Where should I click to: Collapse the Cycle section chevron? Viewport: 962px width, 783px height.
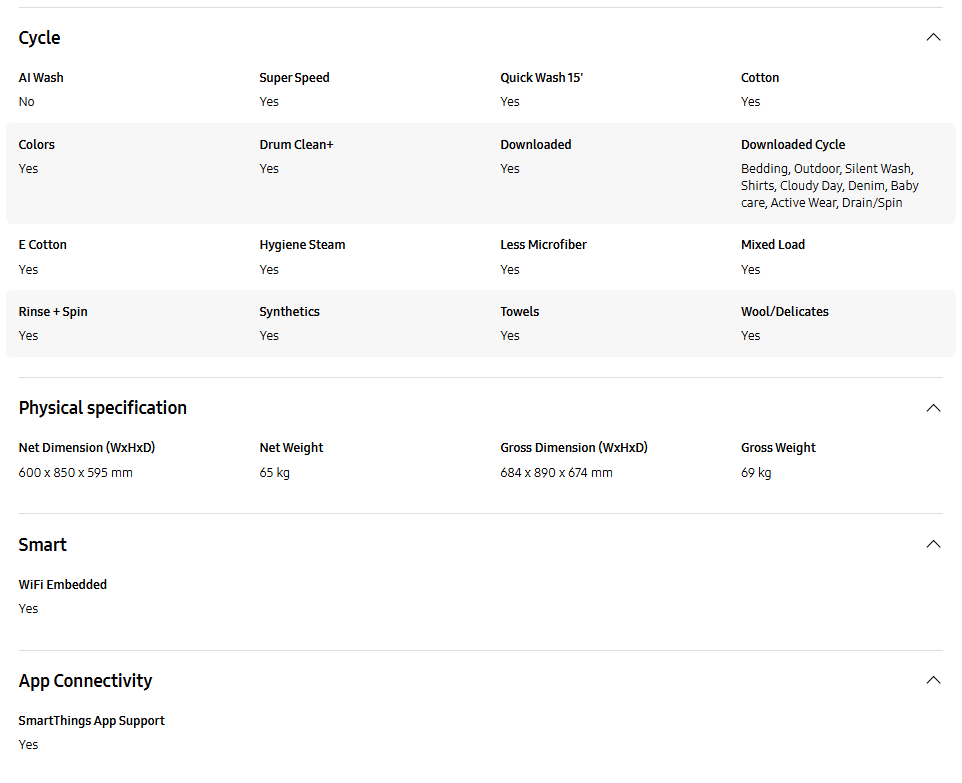(x=933, y=37)
